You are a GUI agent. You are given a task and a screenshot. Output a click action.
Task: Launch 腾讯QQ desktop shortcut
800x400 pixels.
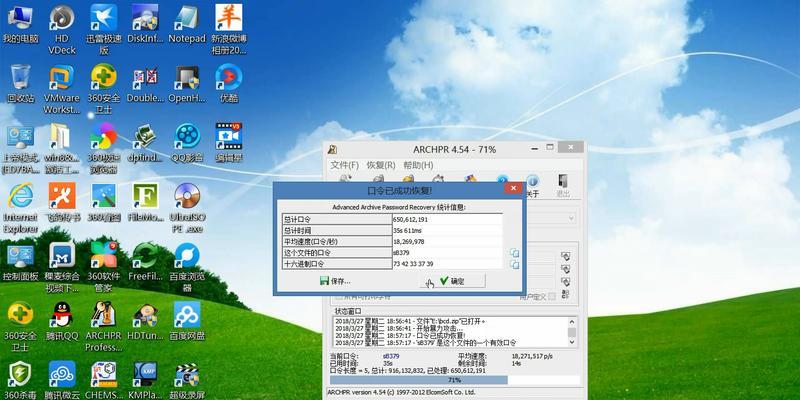coord(62,321)
